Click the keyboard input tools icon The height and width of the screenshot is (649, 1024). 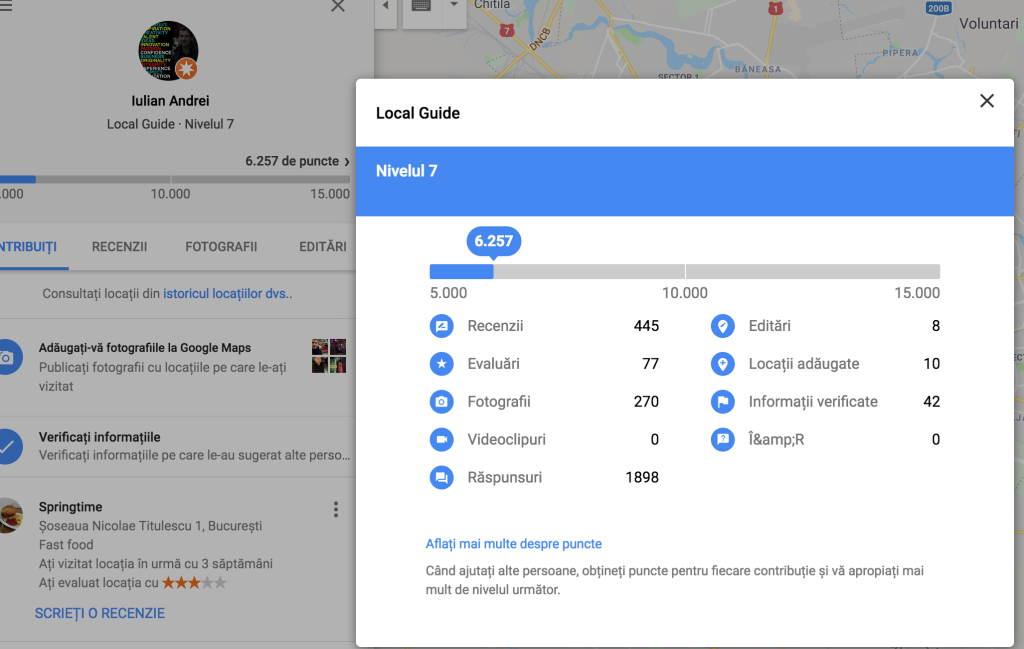422,7
